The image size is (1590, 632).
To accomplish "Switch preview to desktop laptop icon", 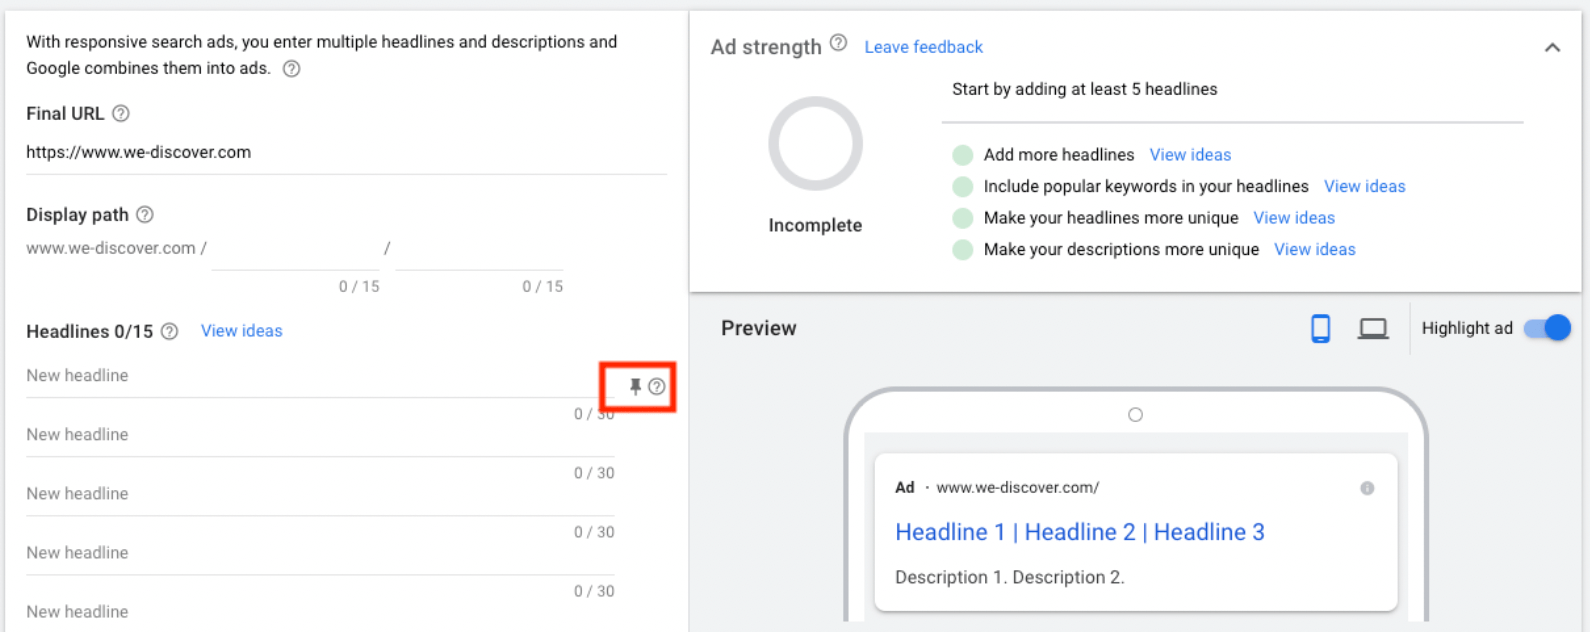I will 1373,329.
